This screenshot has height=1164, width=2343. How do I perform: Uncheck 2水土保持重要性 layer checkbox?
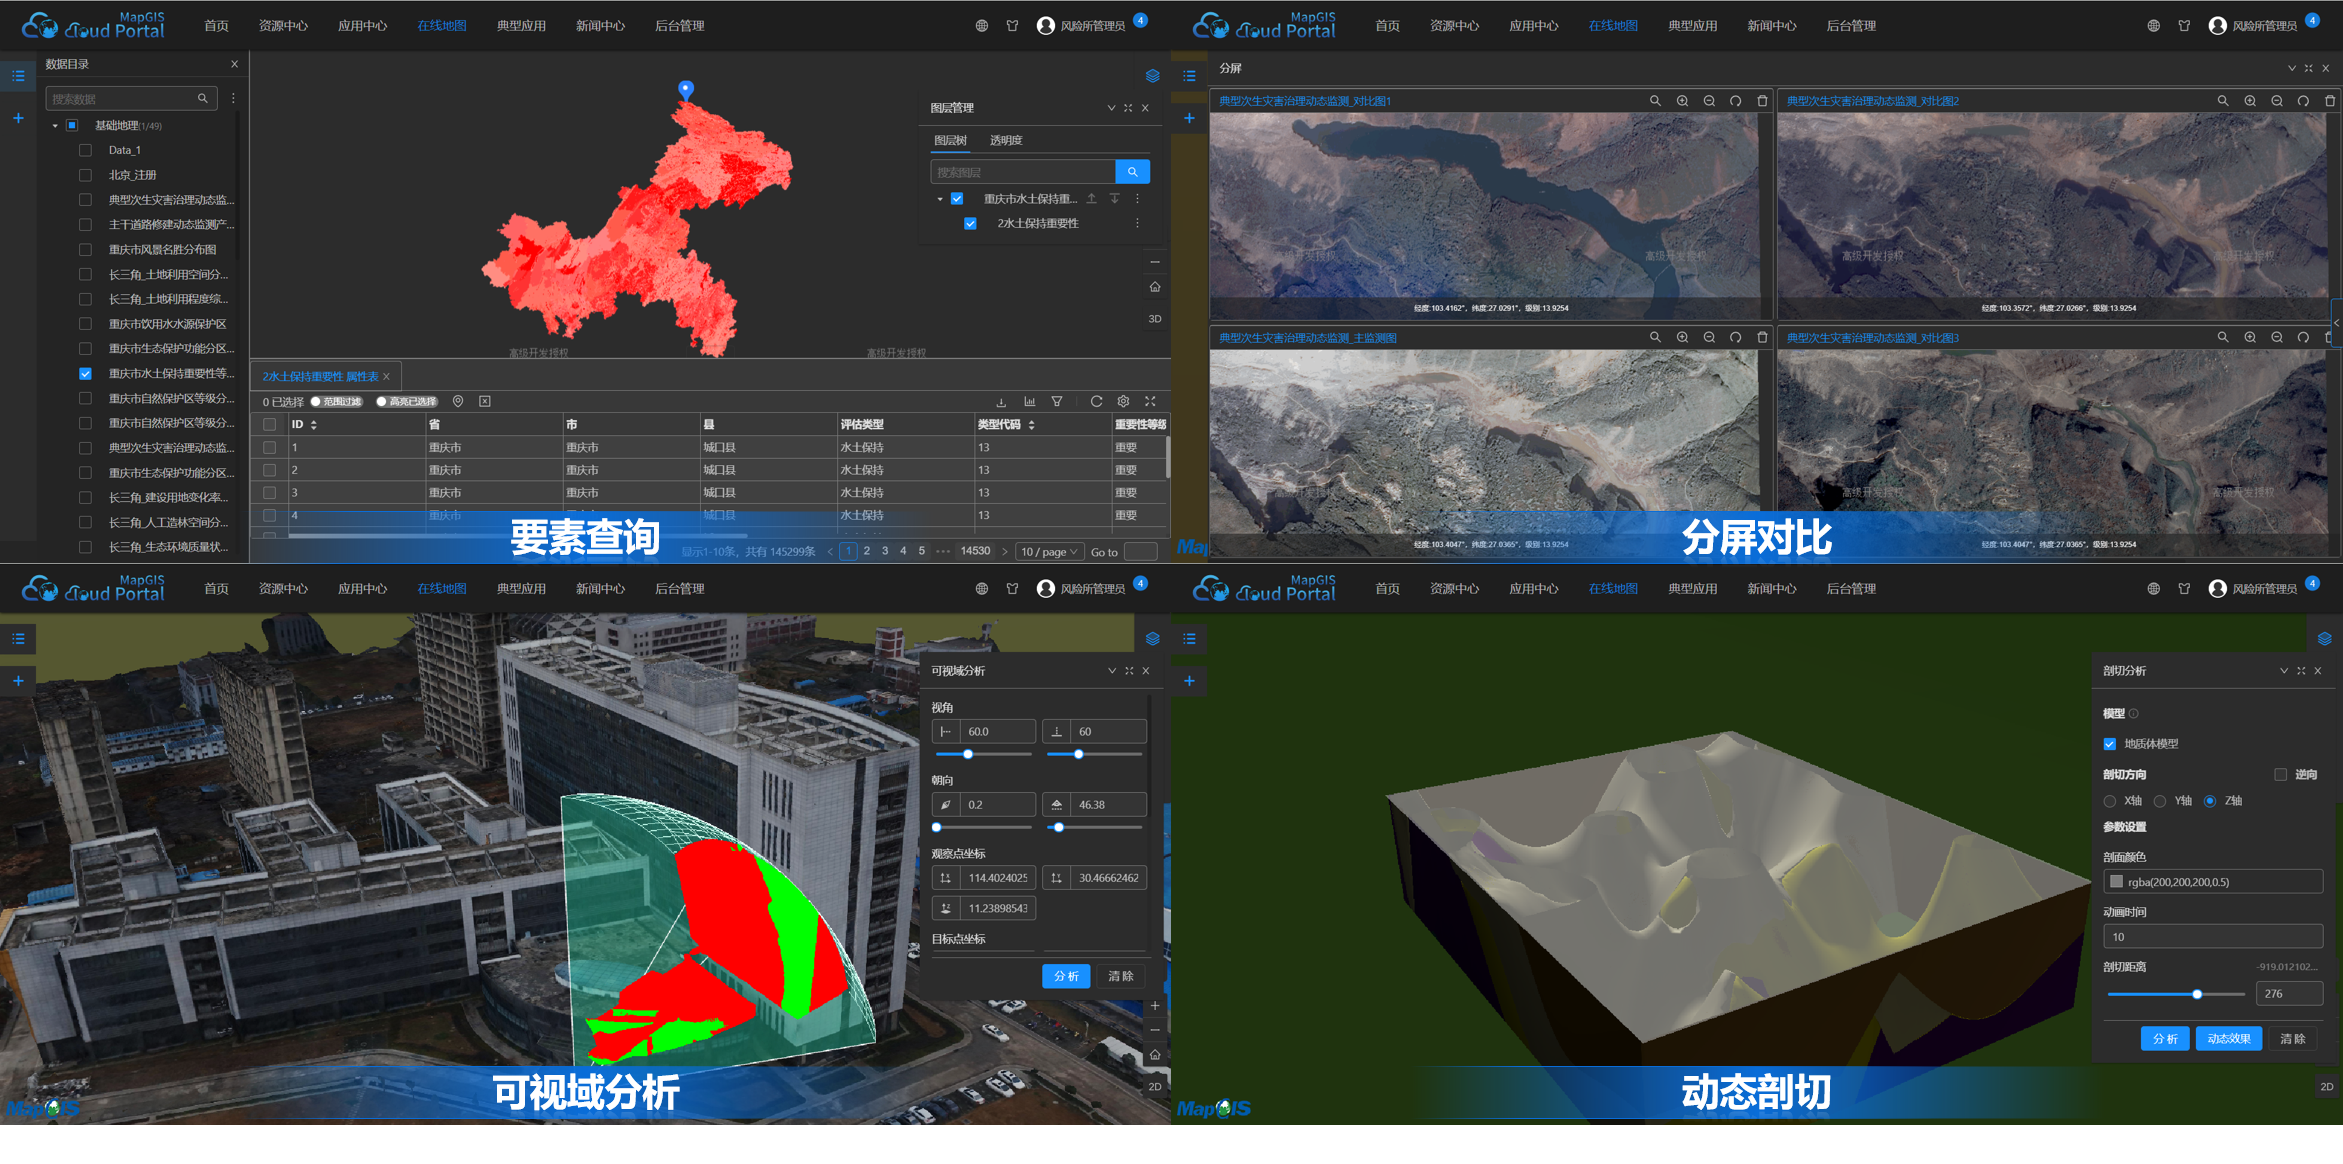[970, 223]
